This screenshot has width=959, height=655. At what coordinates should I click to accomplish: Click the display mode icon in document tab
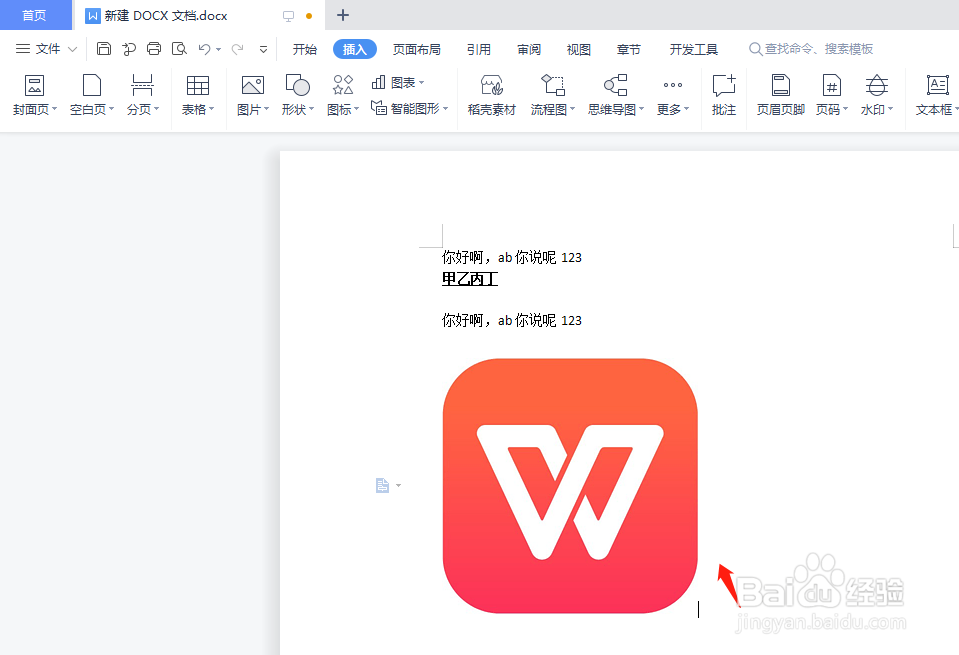(x=288, y=16)
